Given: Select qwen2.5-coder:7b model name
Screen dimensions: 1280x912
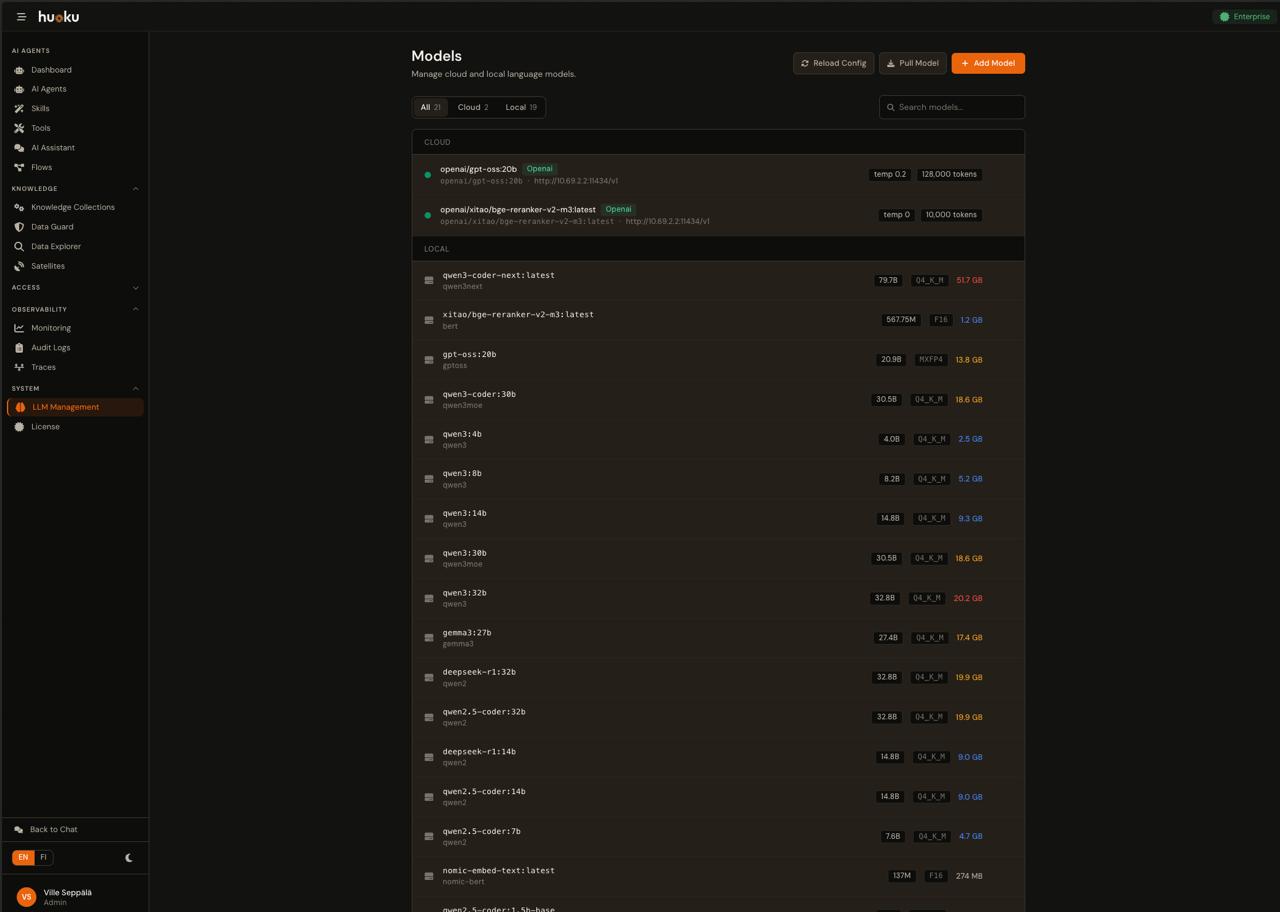Looking at the screenshot, I should (482, 831).
